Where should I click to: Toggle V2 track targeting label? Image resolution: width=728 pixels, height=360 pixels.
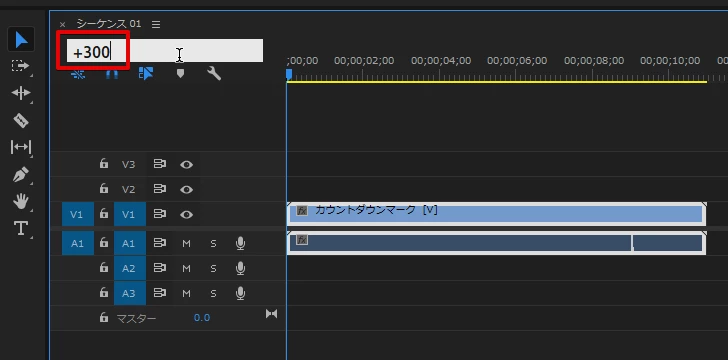click(129, 190)
